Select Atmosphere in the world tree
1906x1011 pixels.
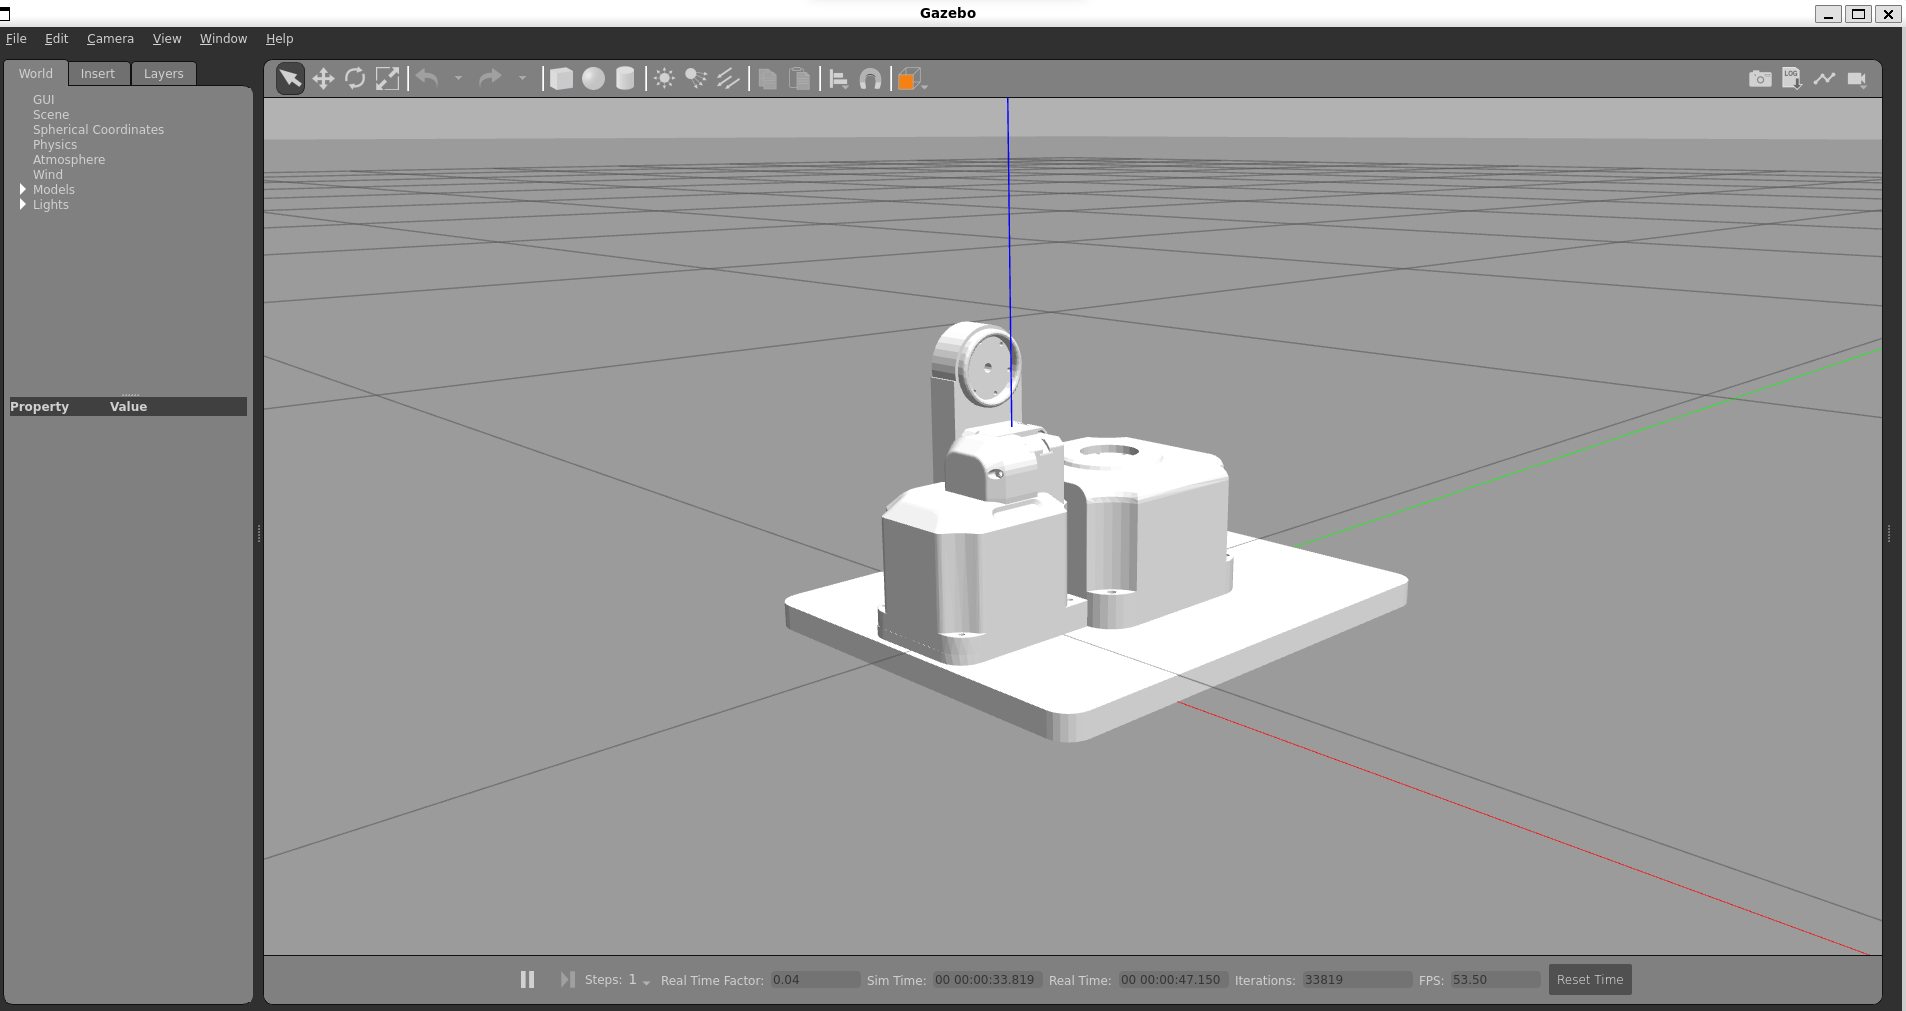pyautogui.click(x=69, y=160)
